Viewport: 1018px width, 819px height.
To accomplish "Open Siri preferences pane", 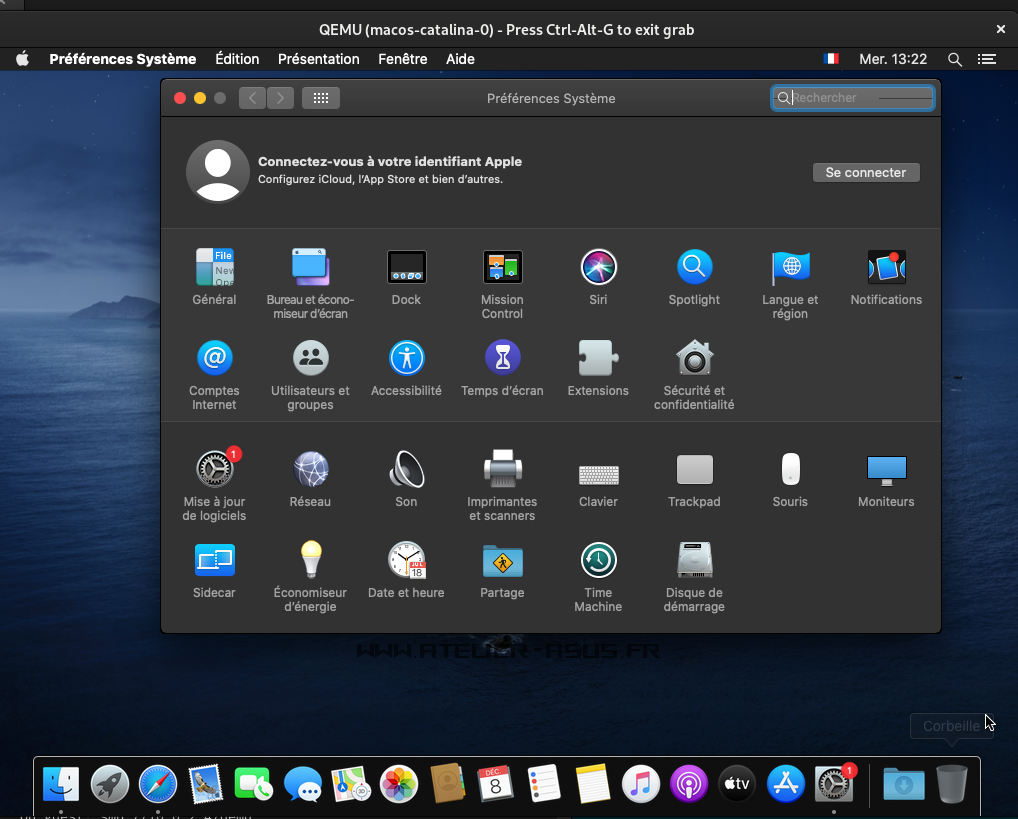I will point(598,268).
